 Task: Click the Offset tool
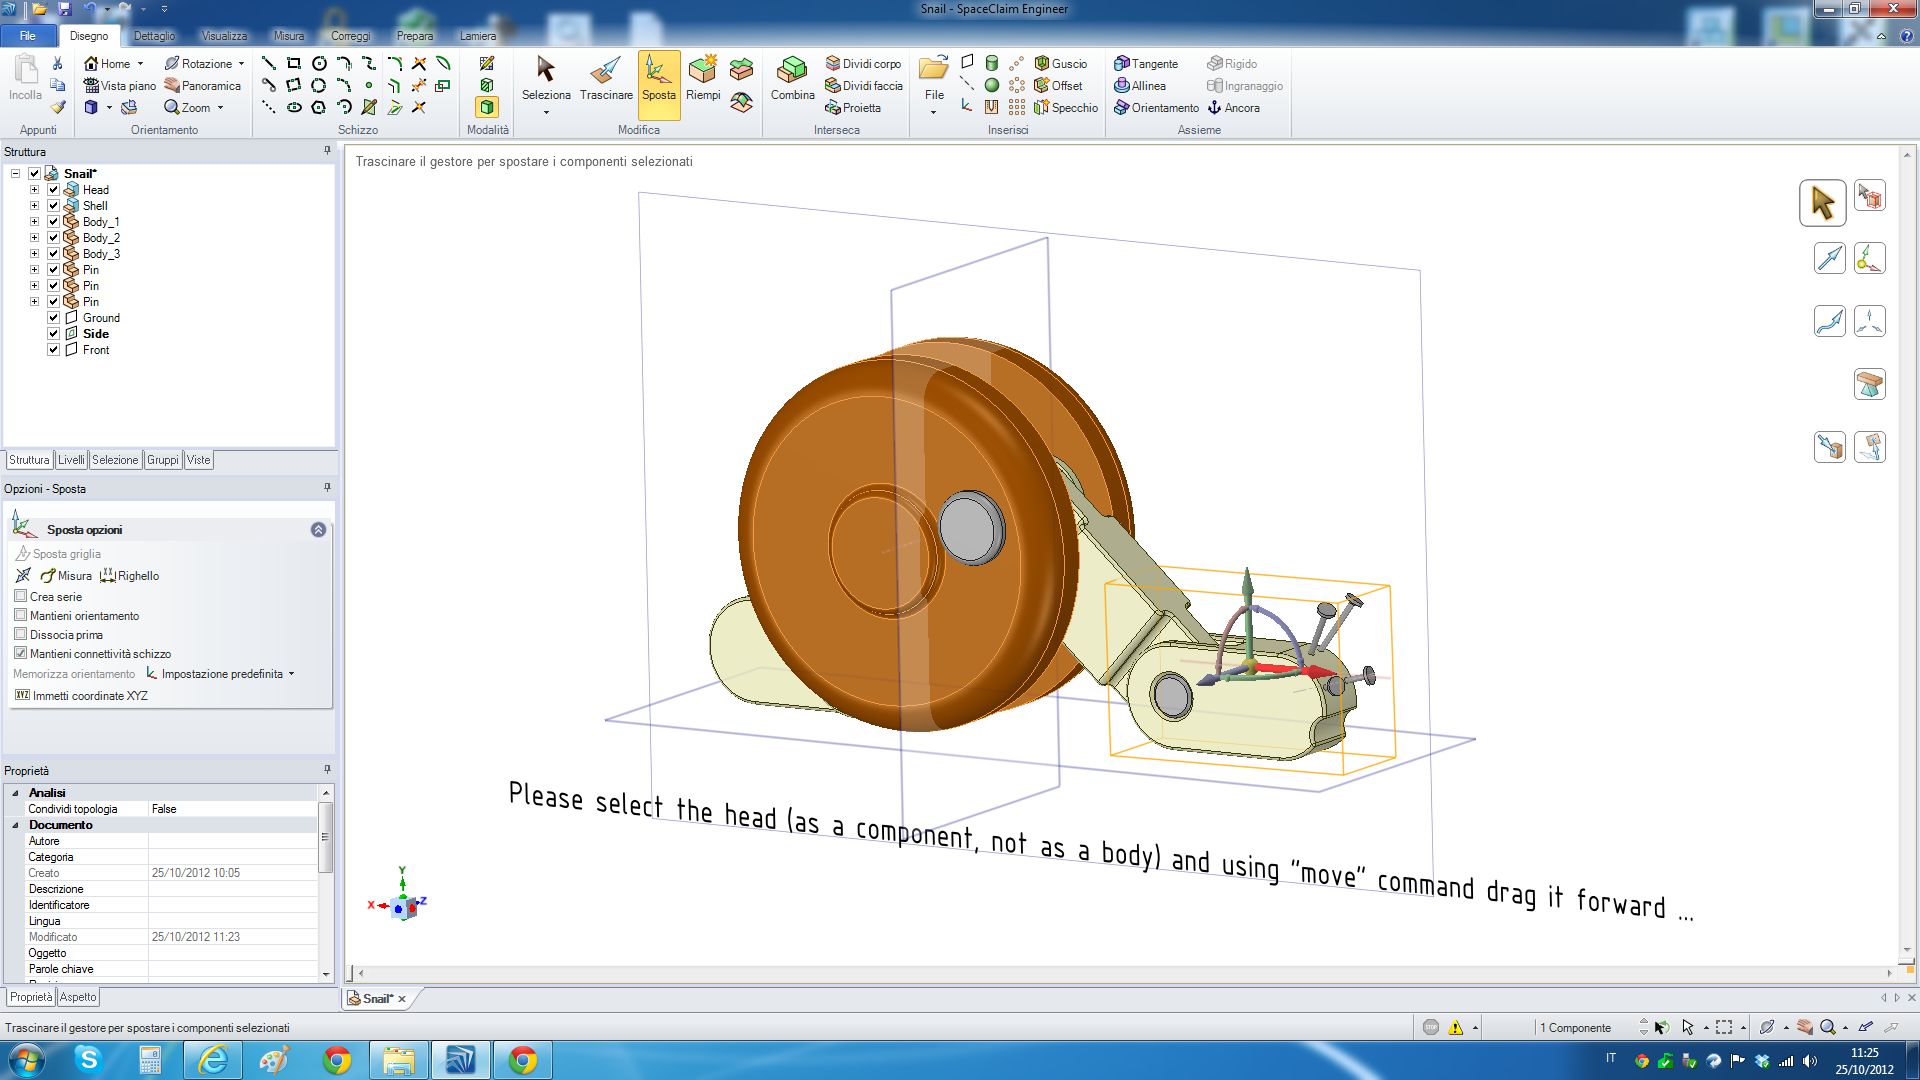click(x=1059, y=85)
